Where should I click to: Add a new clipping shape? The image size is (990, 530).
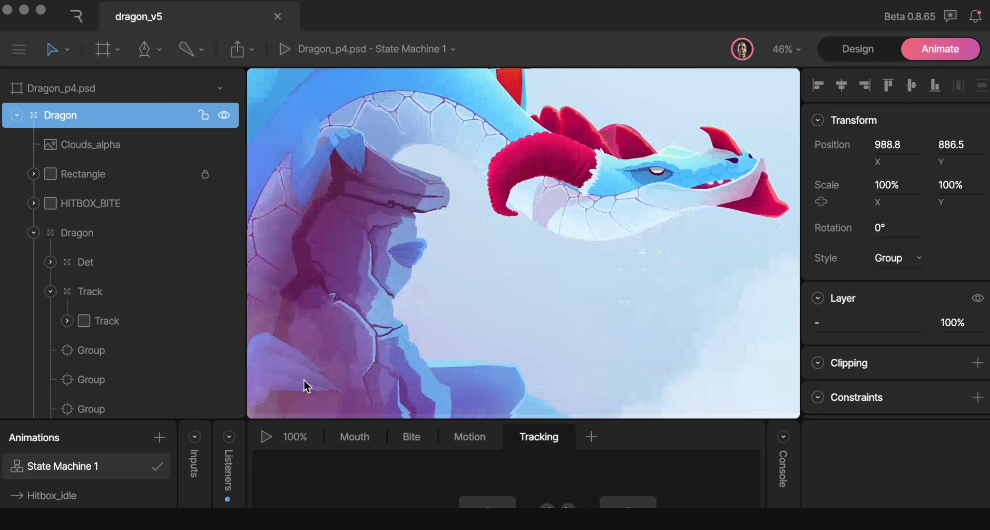tap(977, 363)
